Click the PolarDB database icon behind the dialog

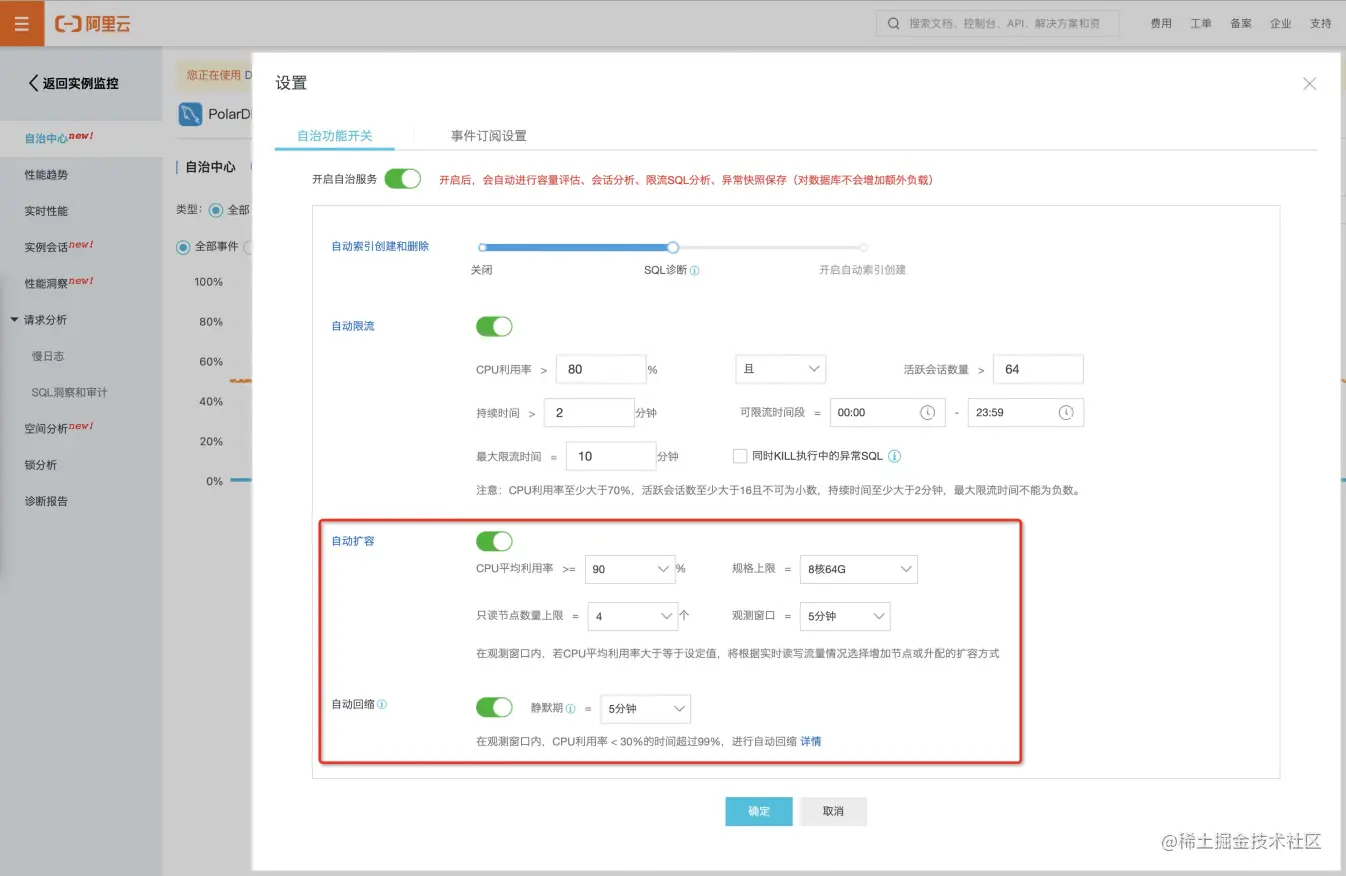click(x=190, y=114)
